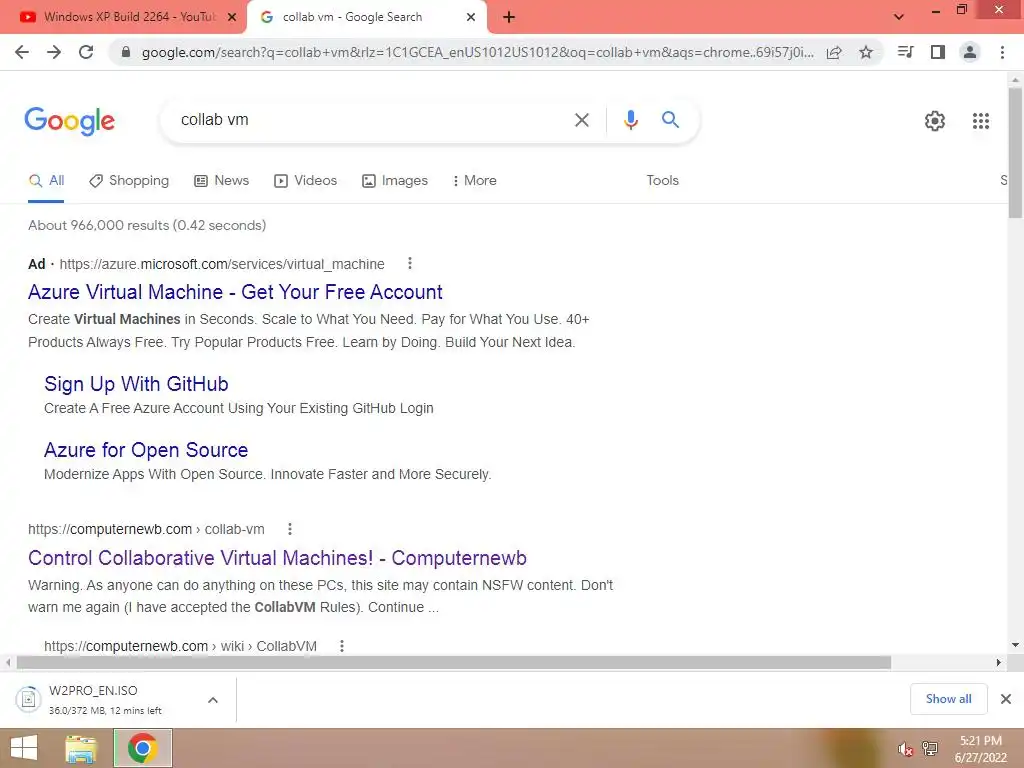
Task: Open the W2PRO_EN.ISO download item
Action: click(104, 699)
